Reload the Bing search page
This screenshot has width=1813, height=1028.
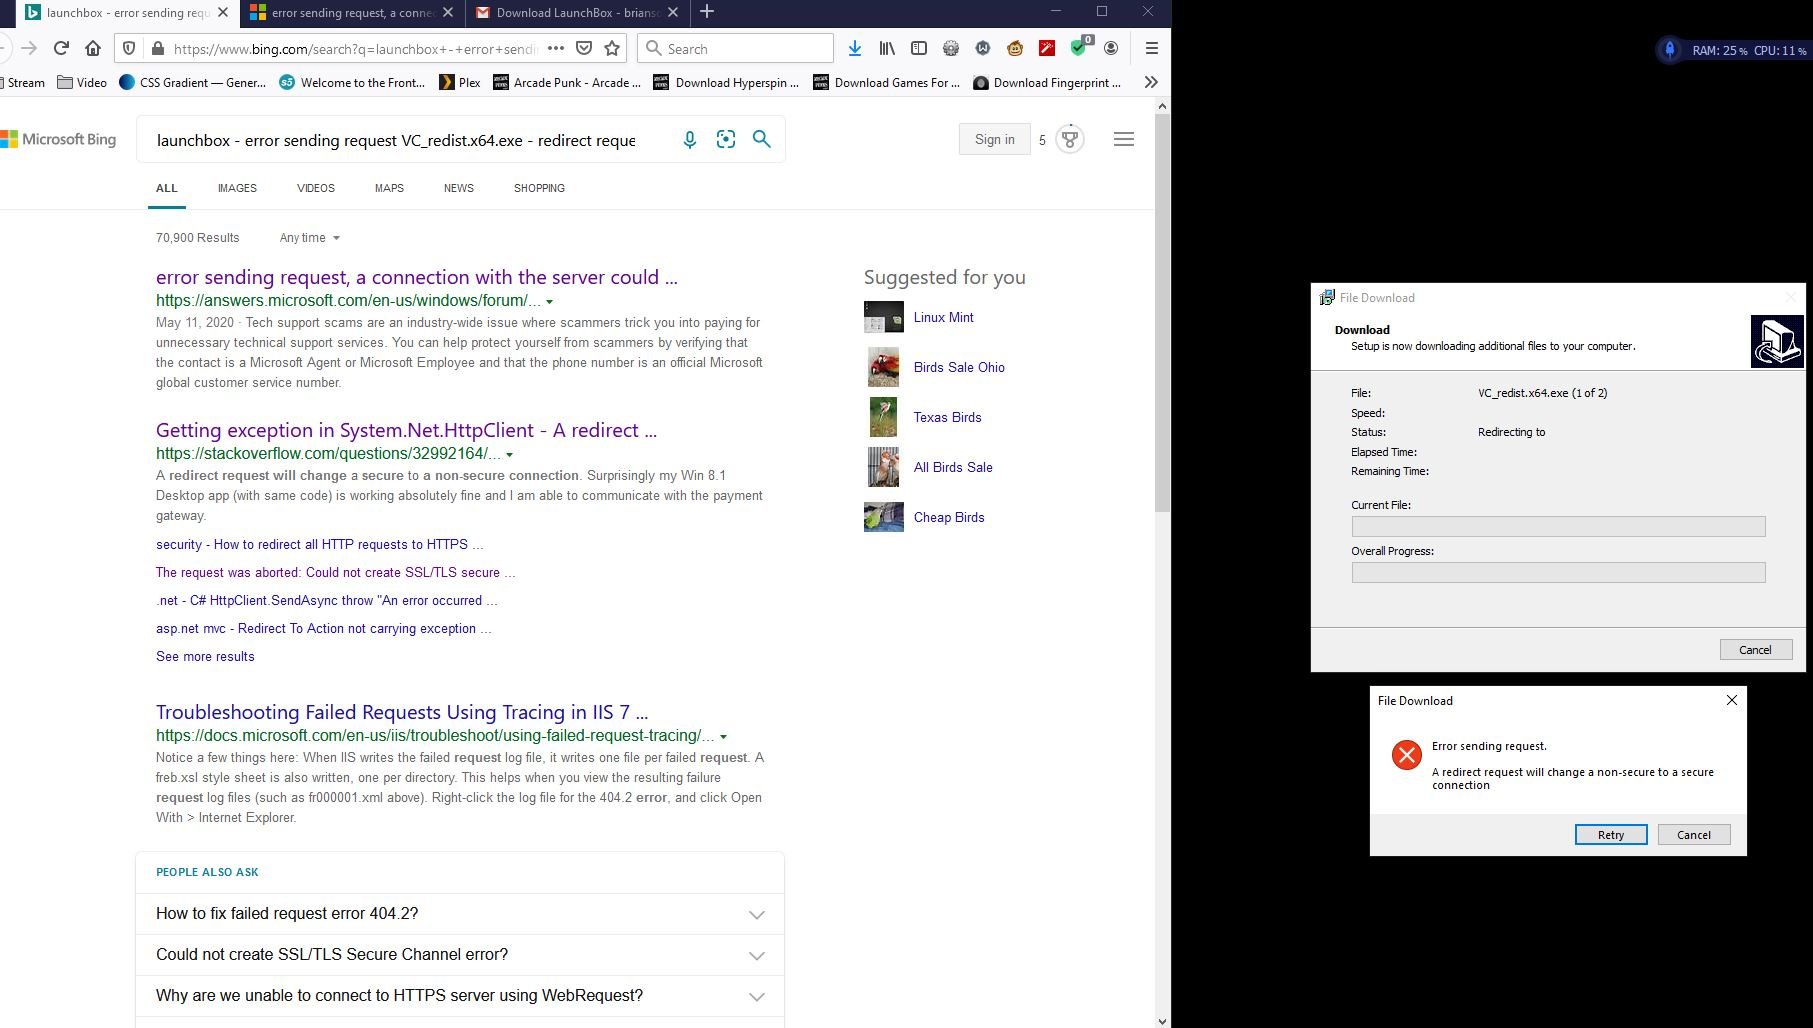61,48
